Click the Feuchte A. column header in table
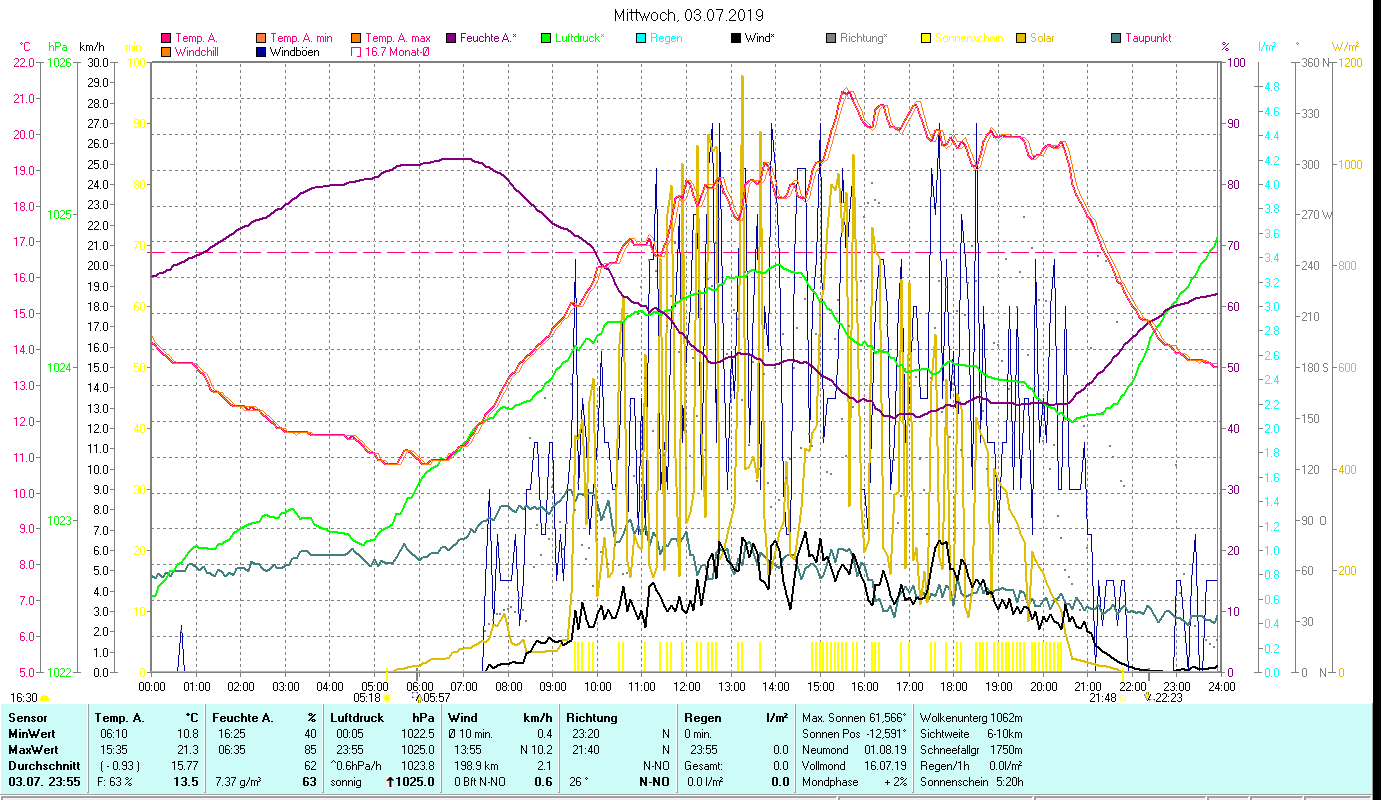Screen dimensions: 1381x800 click(243, 718)
